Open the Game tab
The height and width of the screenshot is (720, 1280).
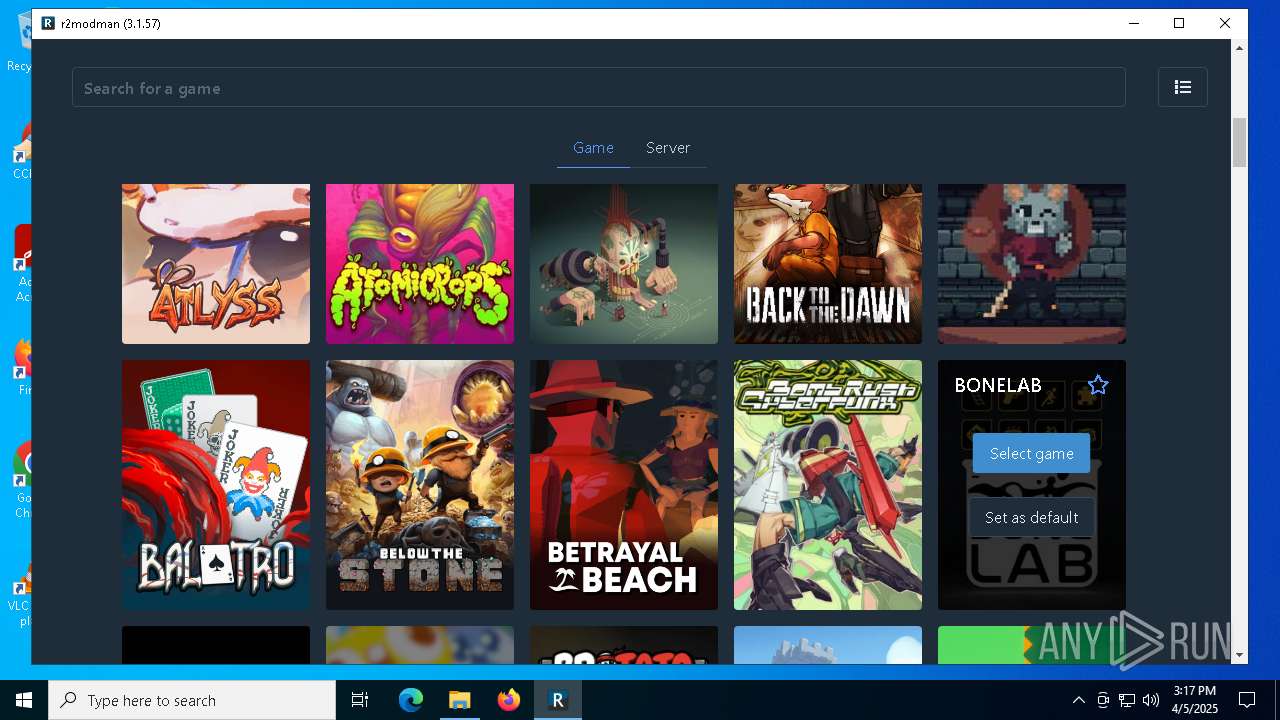593,147
